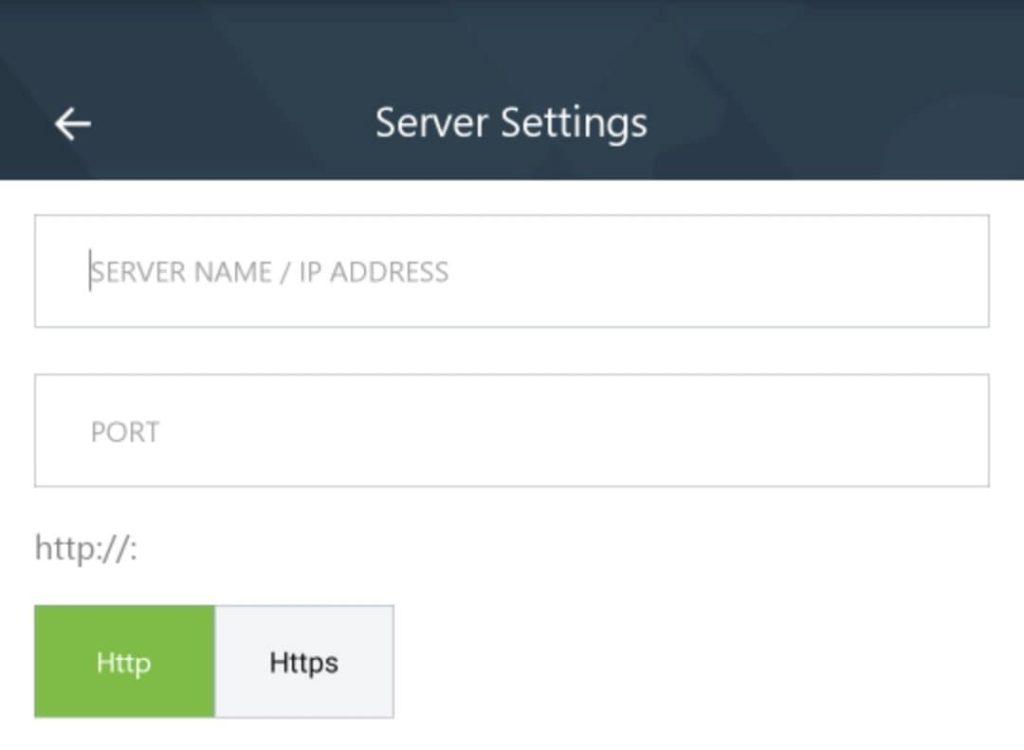1024x750 pixels.
Task: Enable secure Https connection
Action: pos(304,662)
